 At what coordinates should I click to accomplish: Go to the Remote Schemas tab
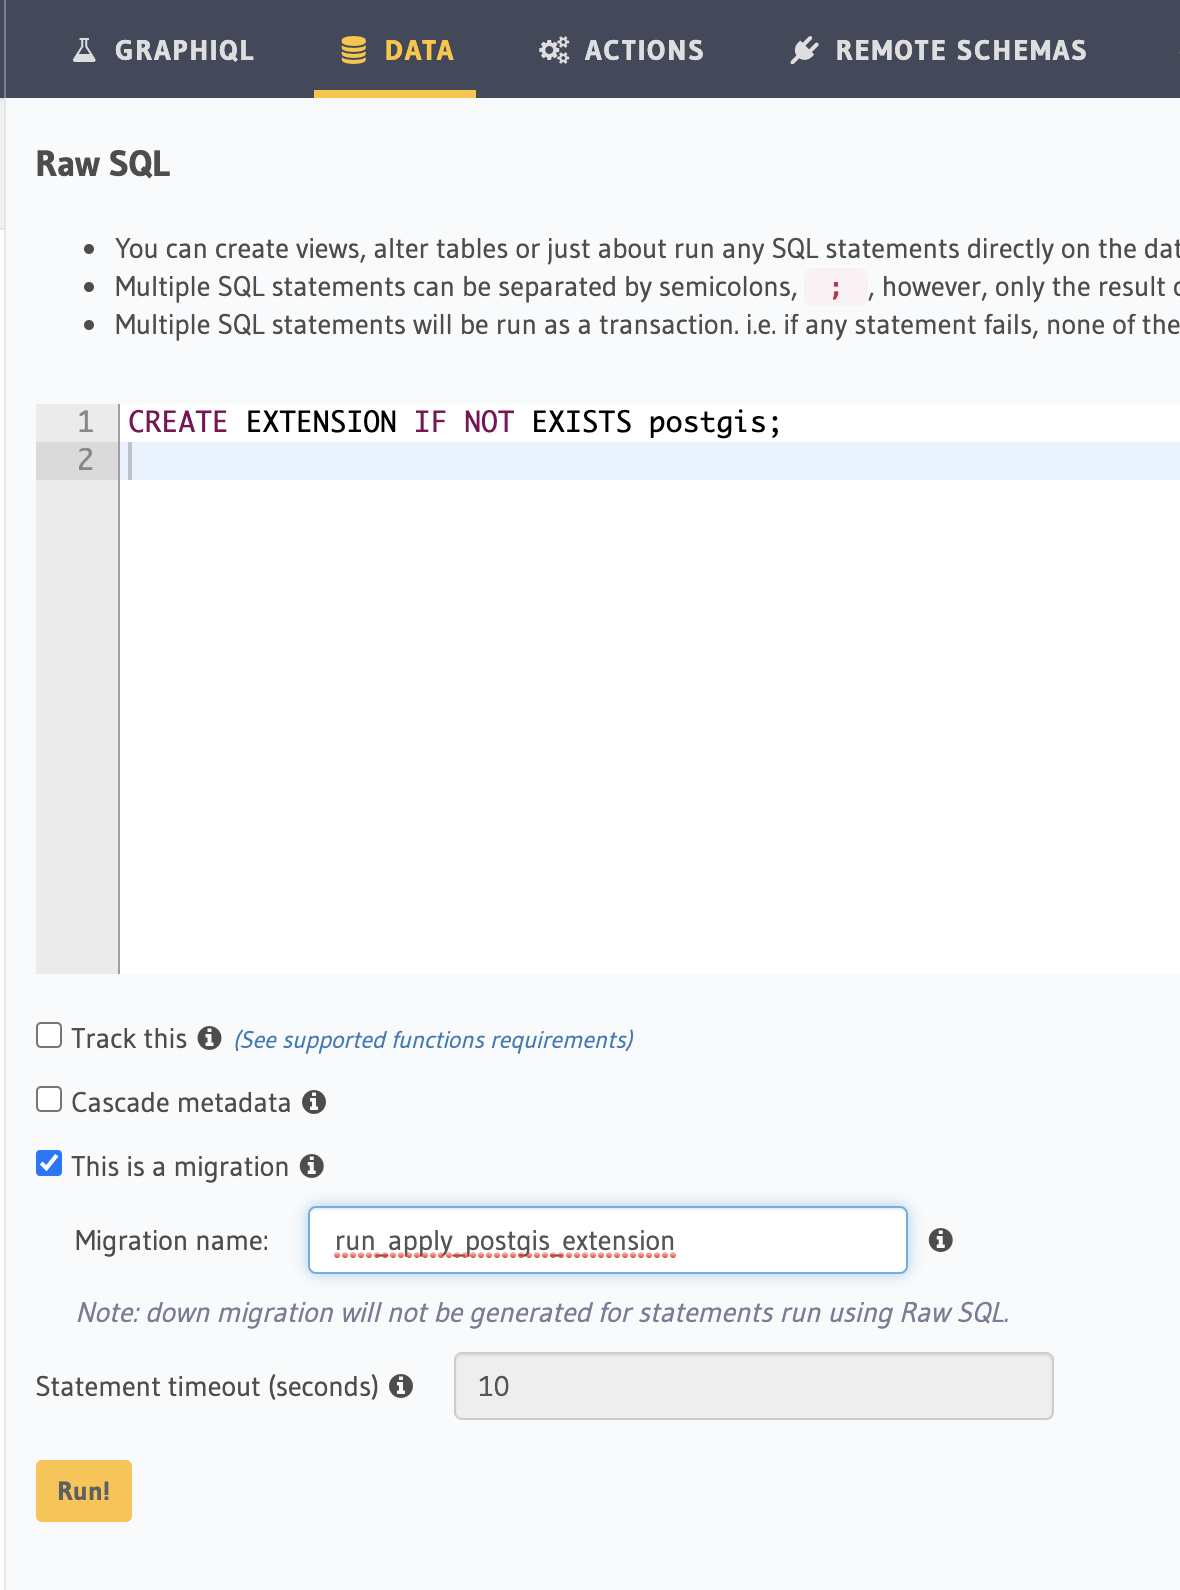coord(960,50)
